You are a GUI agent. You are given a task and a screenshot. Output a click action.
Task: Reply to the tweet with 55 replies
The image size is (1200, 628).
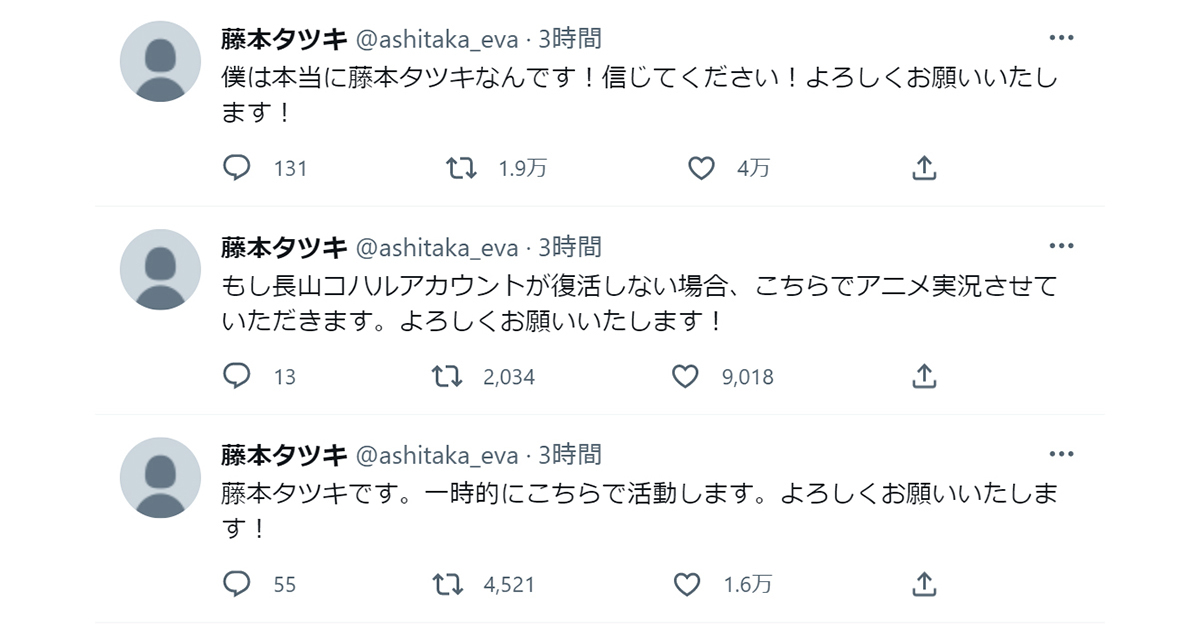[x=236, y=583]
